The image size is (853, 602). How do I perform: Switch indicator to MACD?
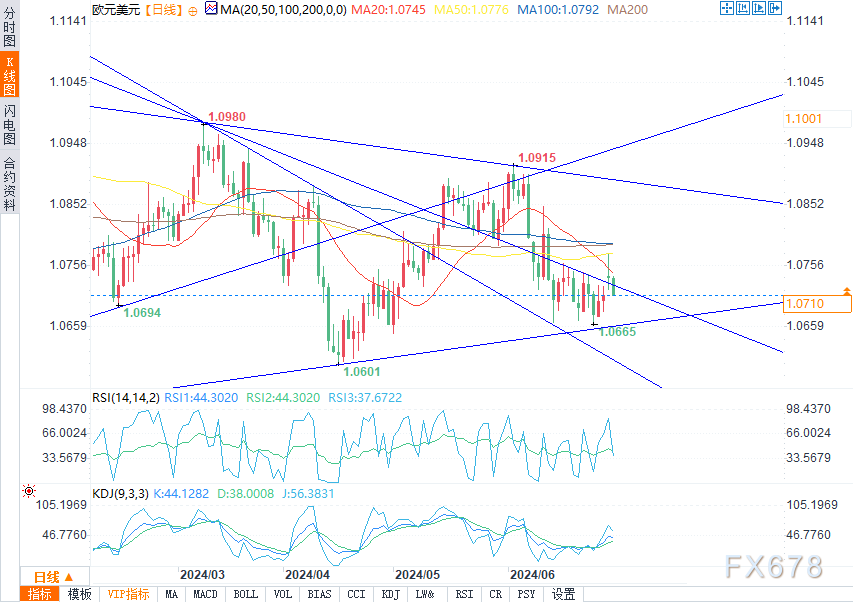pyautogui.click(x=205, y=594)
